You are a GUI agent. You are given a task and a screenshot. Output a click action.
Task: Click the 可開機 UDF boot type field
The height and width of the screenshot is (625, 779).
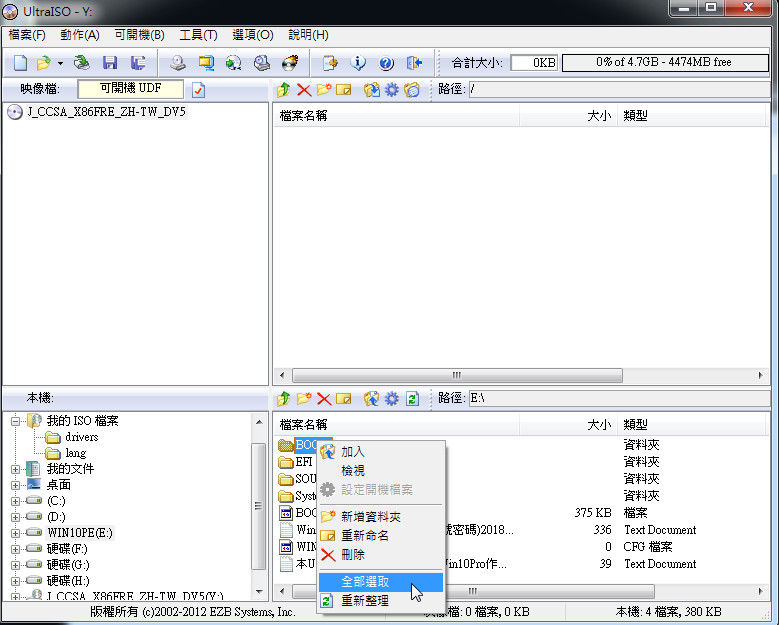click(130, 90)
